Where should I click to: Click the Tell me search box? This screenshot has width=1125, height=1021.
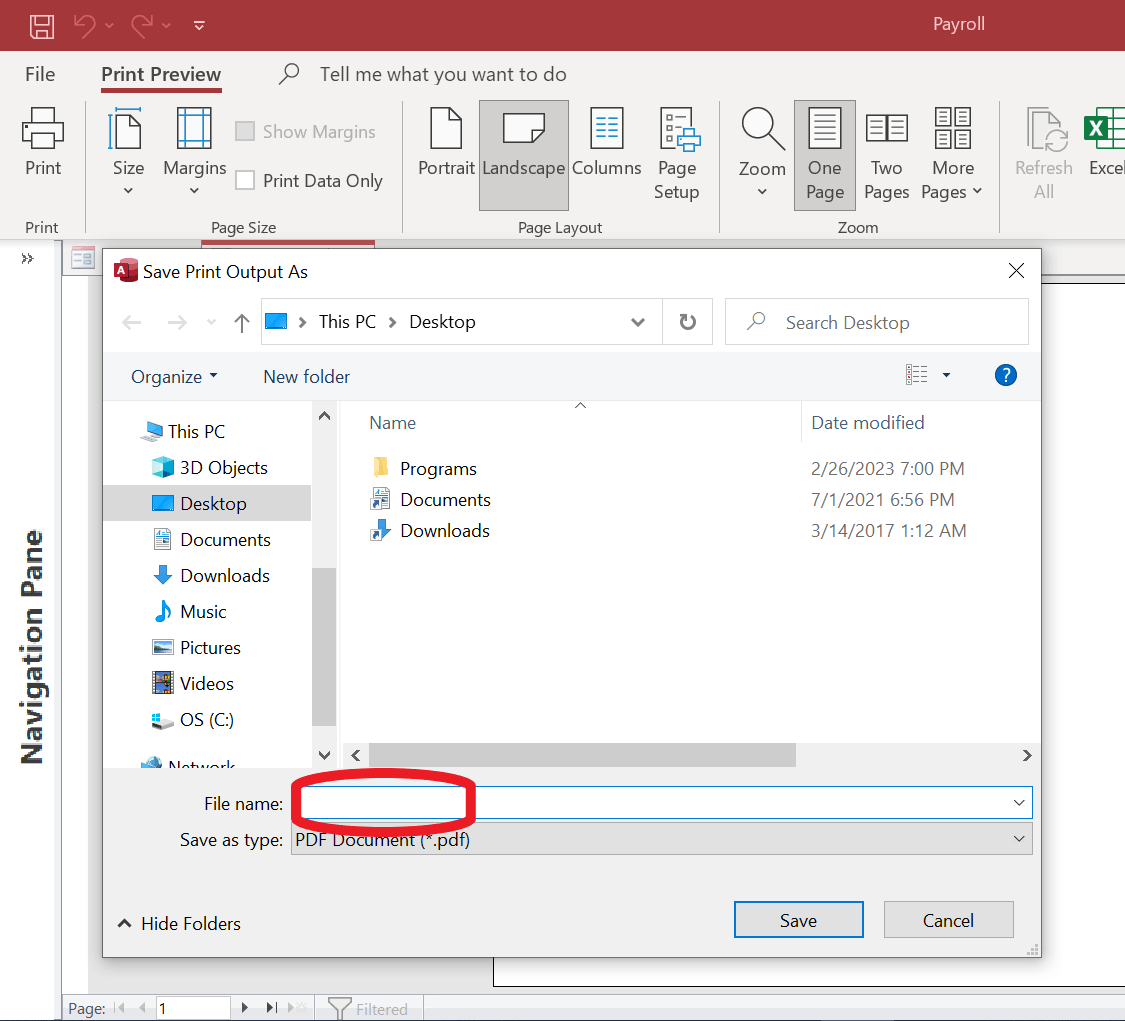(443, 75)
